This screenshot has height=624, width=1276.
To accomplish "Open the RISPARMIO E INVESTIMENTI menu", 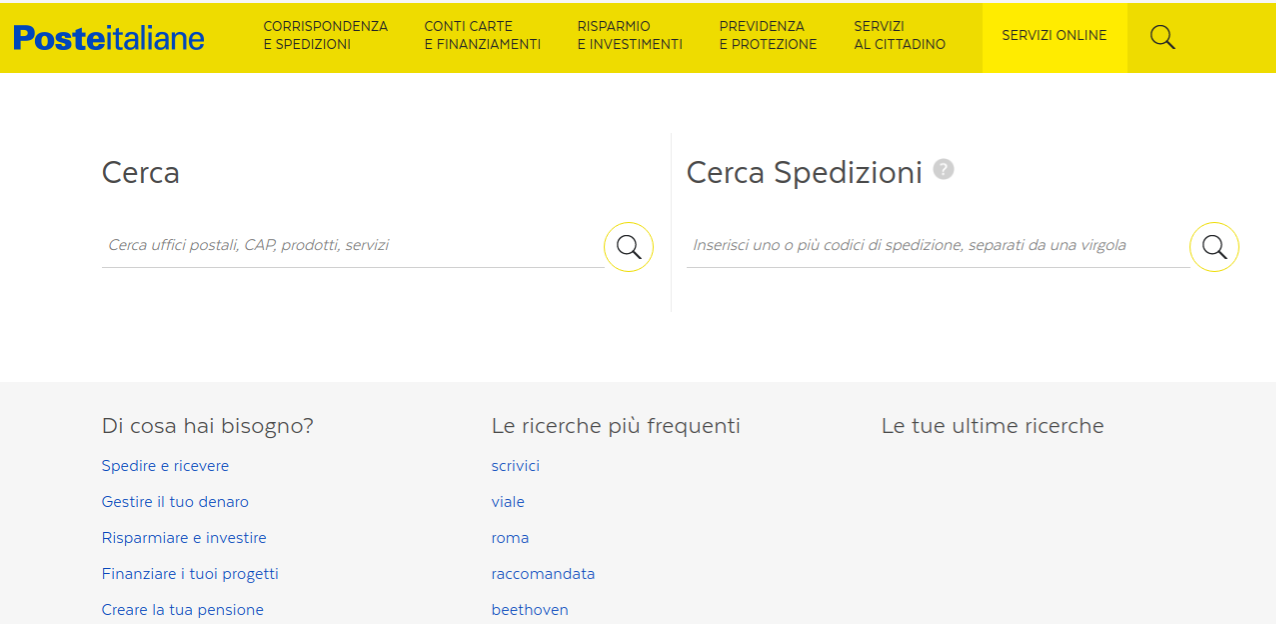I will pyautogui.click(x=628, y=37).
